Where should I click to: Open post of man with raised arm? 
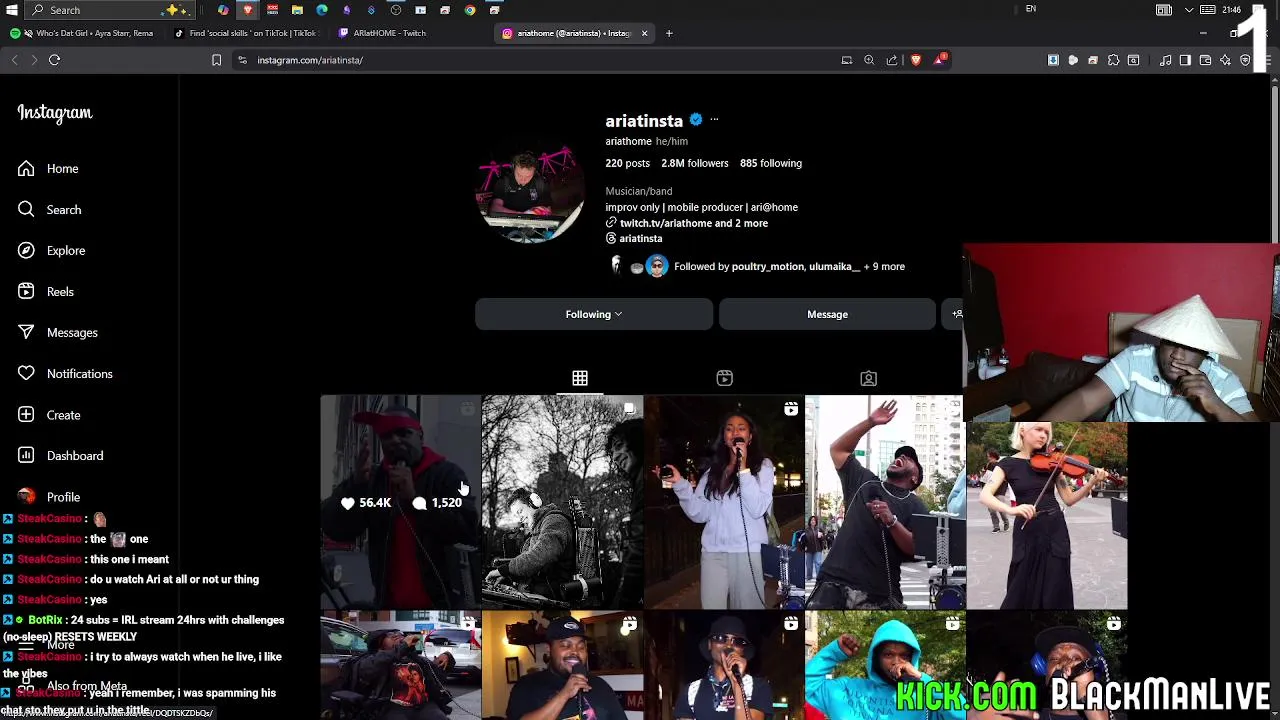click(885, 502)
